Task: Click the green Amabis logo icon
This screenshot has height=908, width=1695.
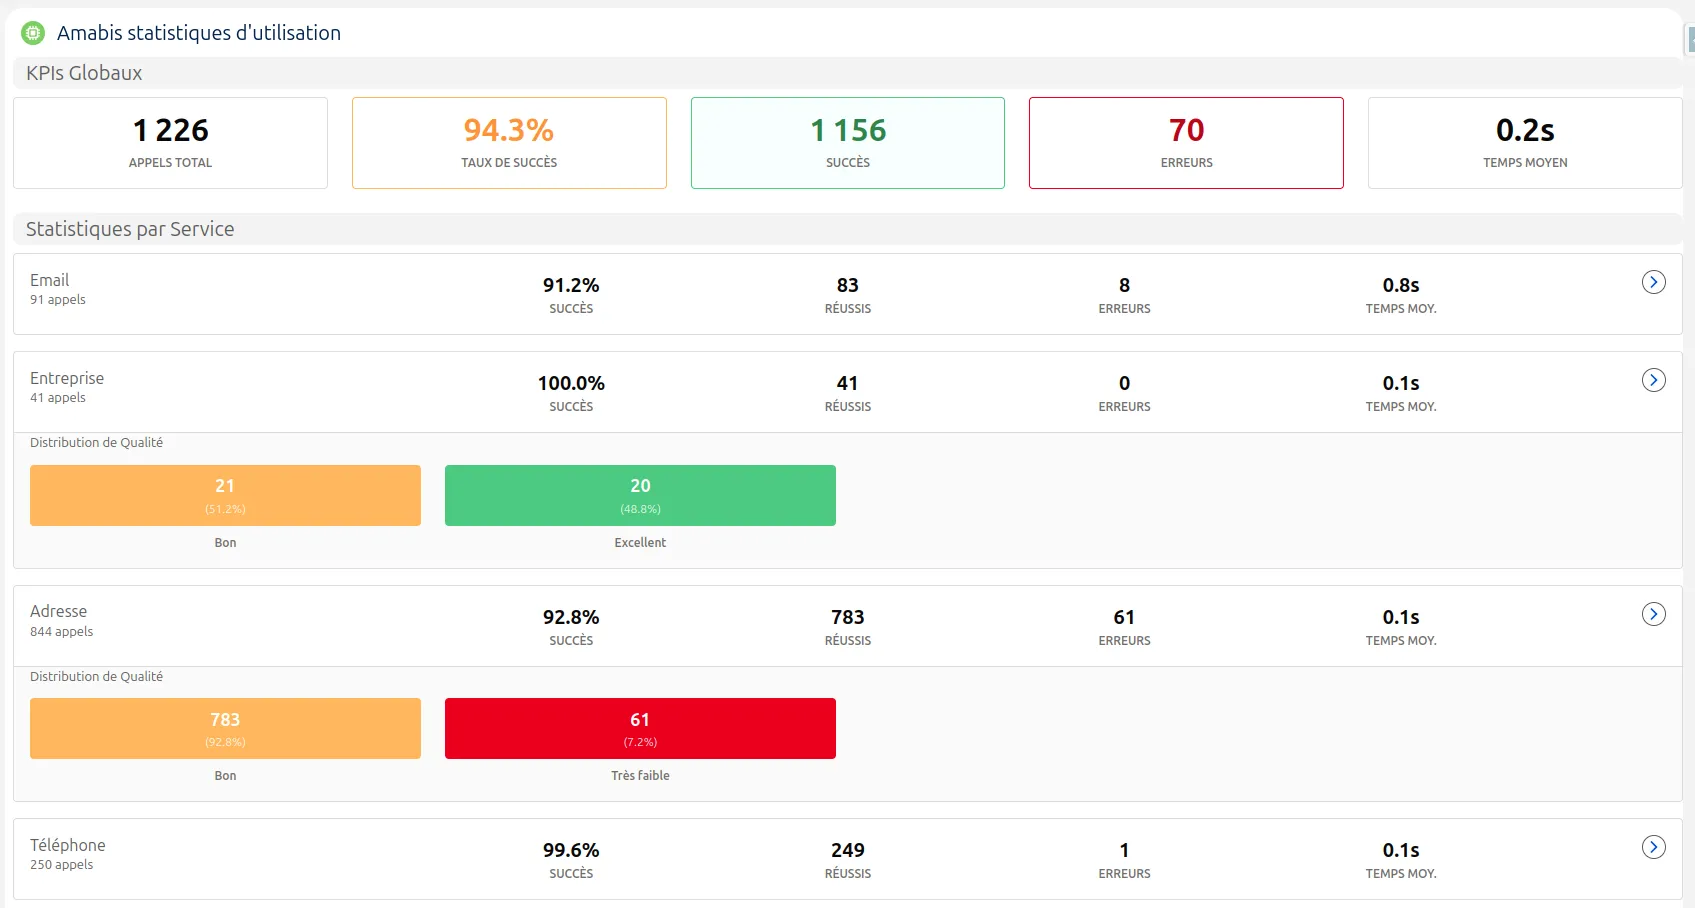Action: [x=33, y=33]
